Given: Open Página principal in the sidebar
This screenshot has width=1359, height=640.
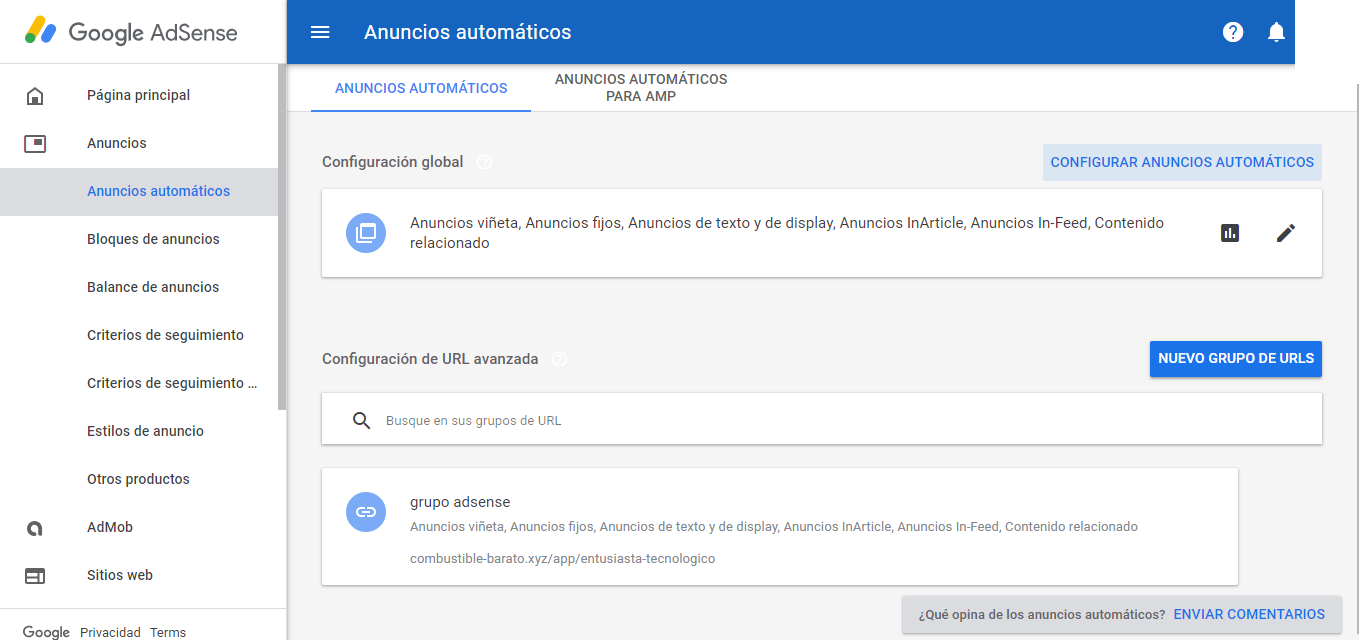Looking at the screenshot, I should [x=139, y=96].
